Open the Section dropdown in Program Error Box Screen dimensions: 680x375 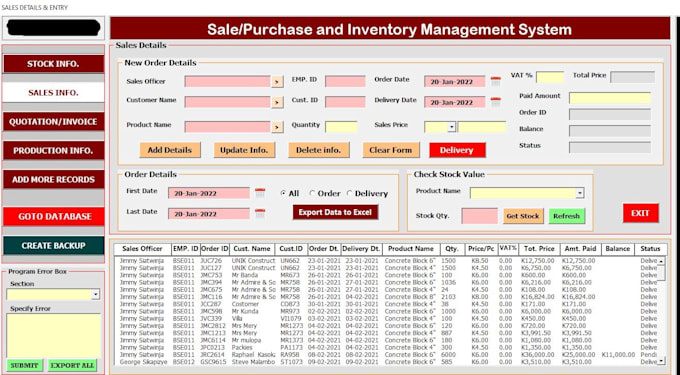[x=95, y=295]
